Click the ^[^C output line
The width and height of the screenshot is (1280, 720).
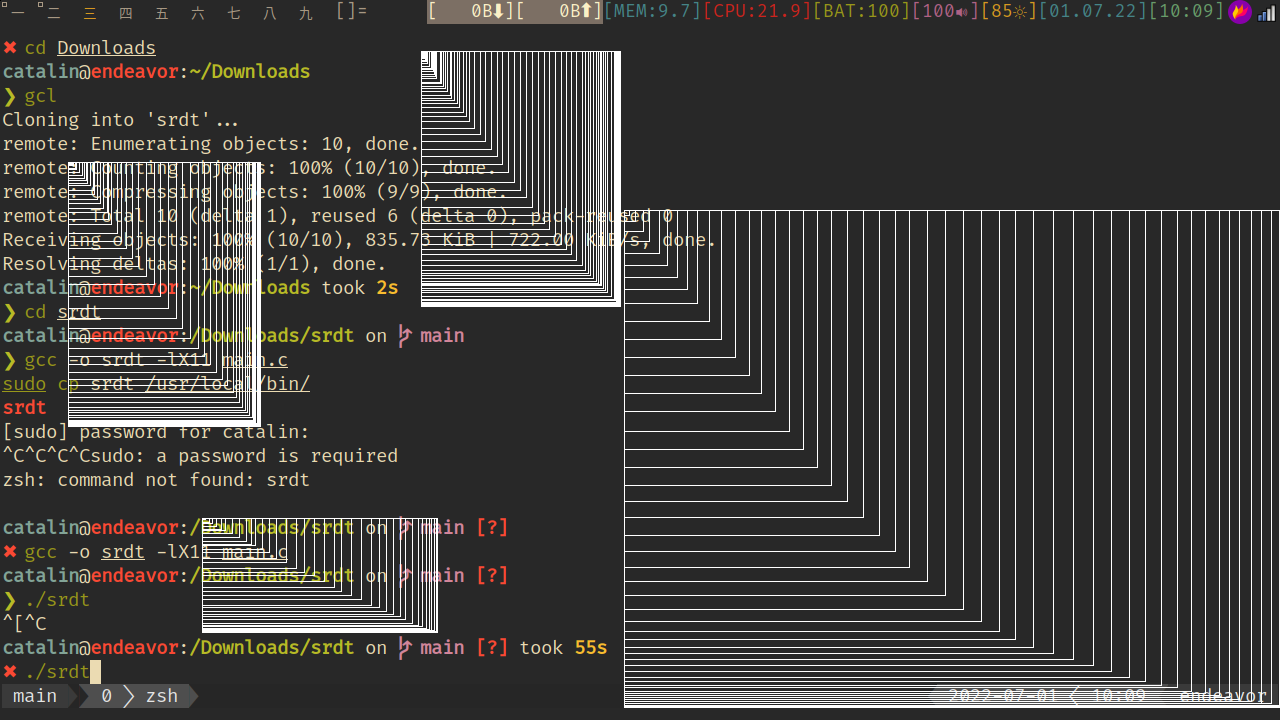(24, 624)
